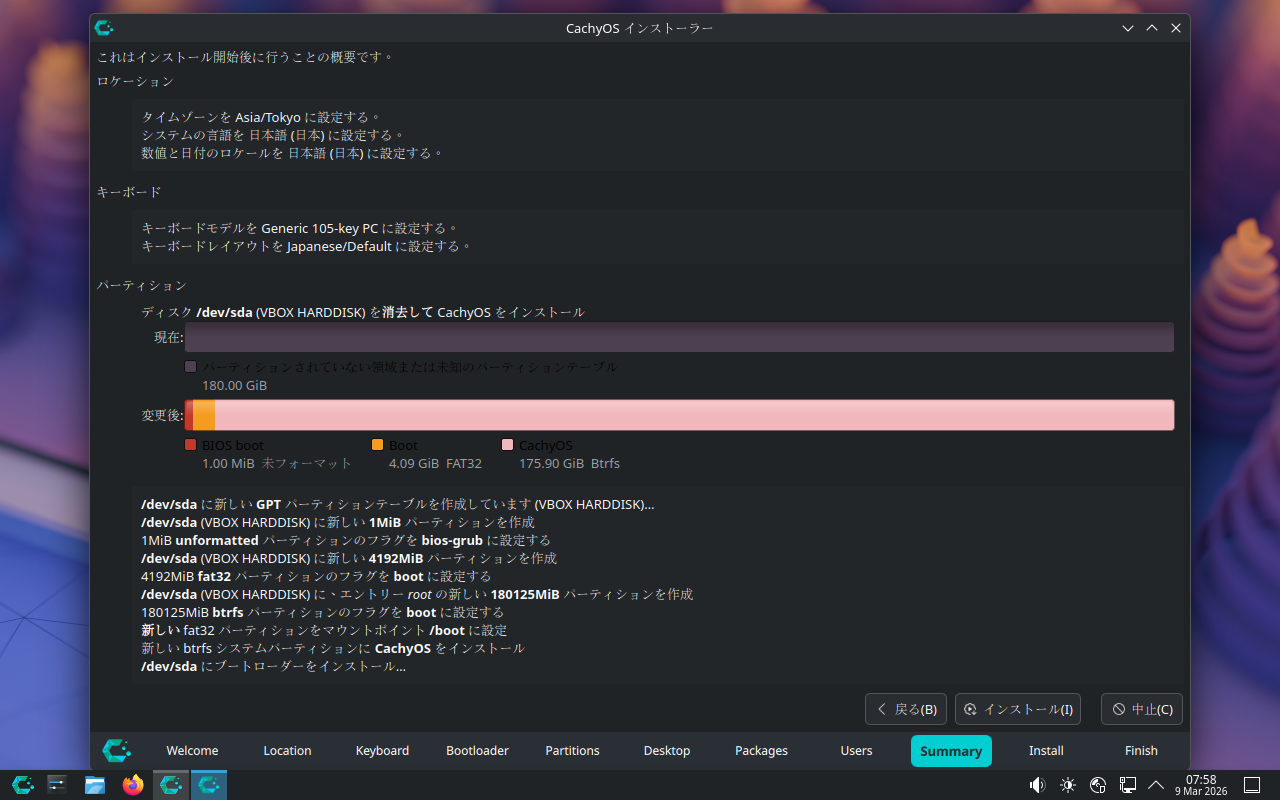Start installation with インストール(I) button

click(x=1018, y=709)
